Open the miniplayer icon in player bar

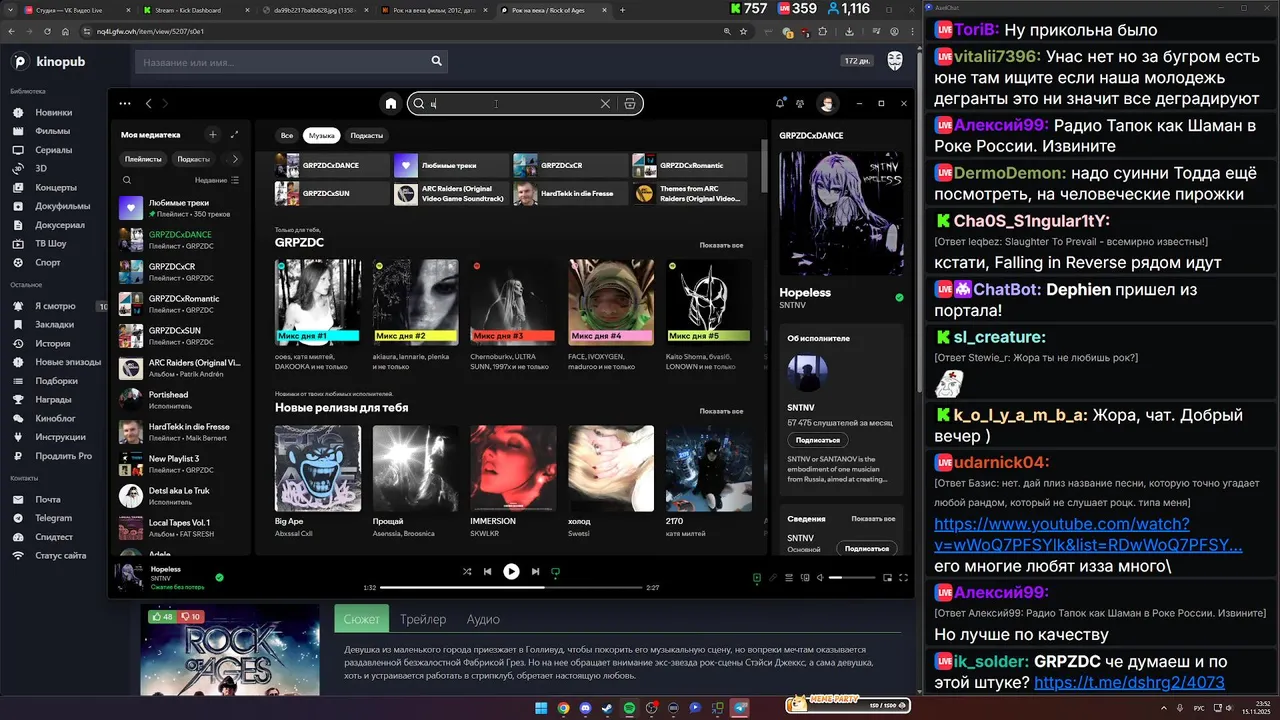[x=887, y=577]
